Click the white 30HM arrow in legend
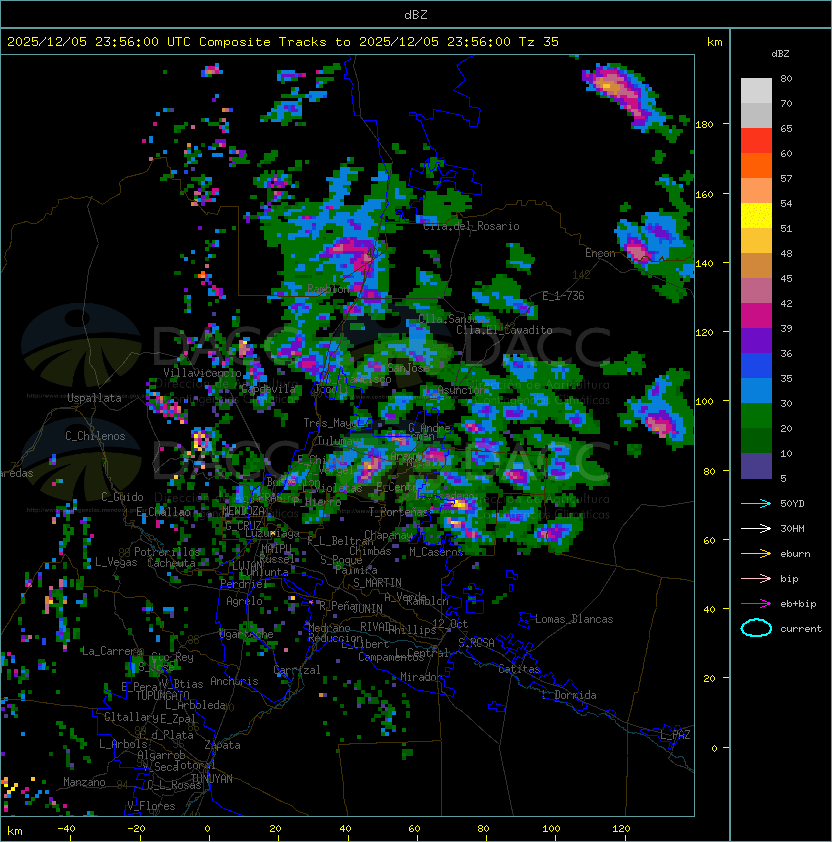 pos(756,528)
